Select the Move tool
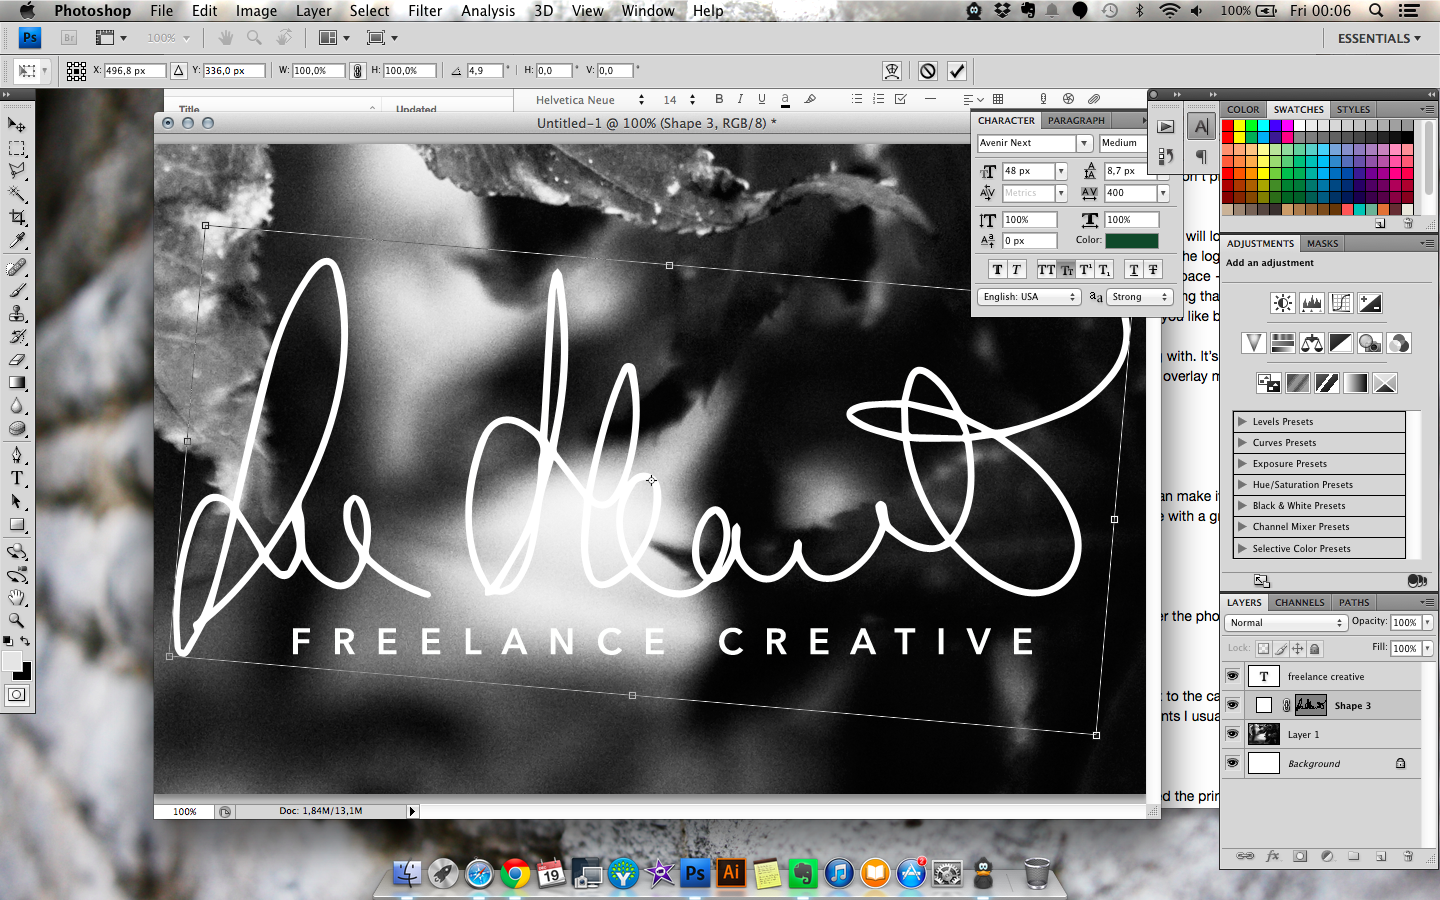1440x900 pixels. click(x=17, y=125)
